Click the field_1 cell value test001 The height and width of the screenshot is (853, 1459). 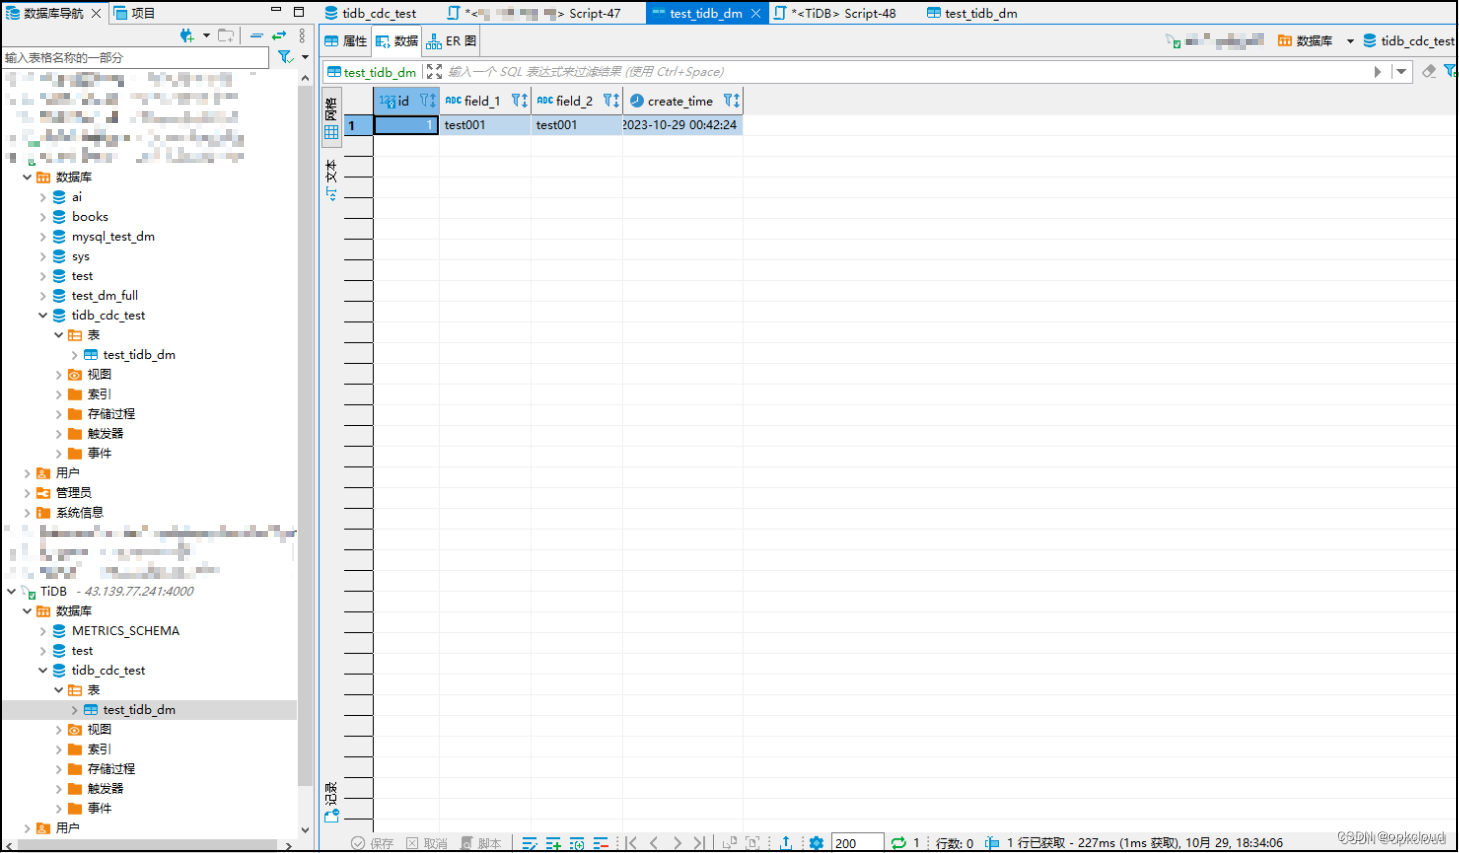click(485, 125)
